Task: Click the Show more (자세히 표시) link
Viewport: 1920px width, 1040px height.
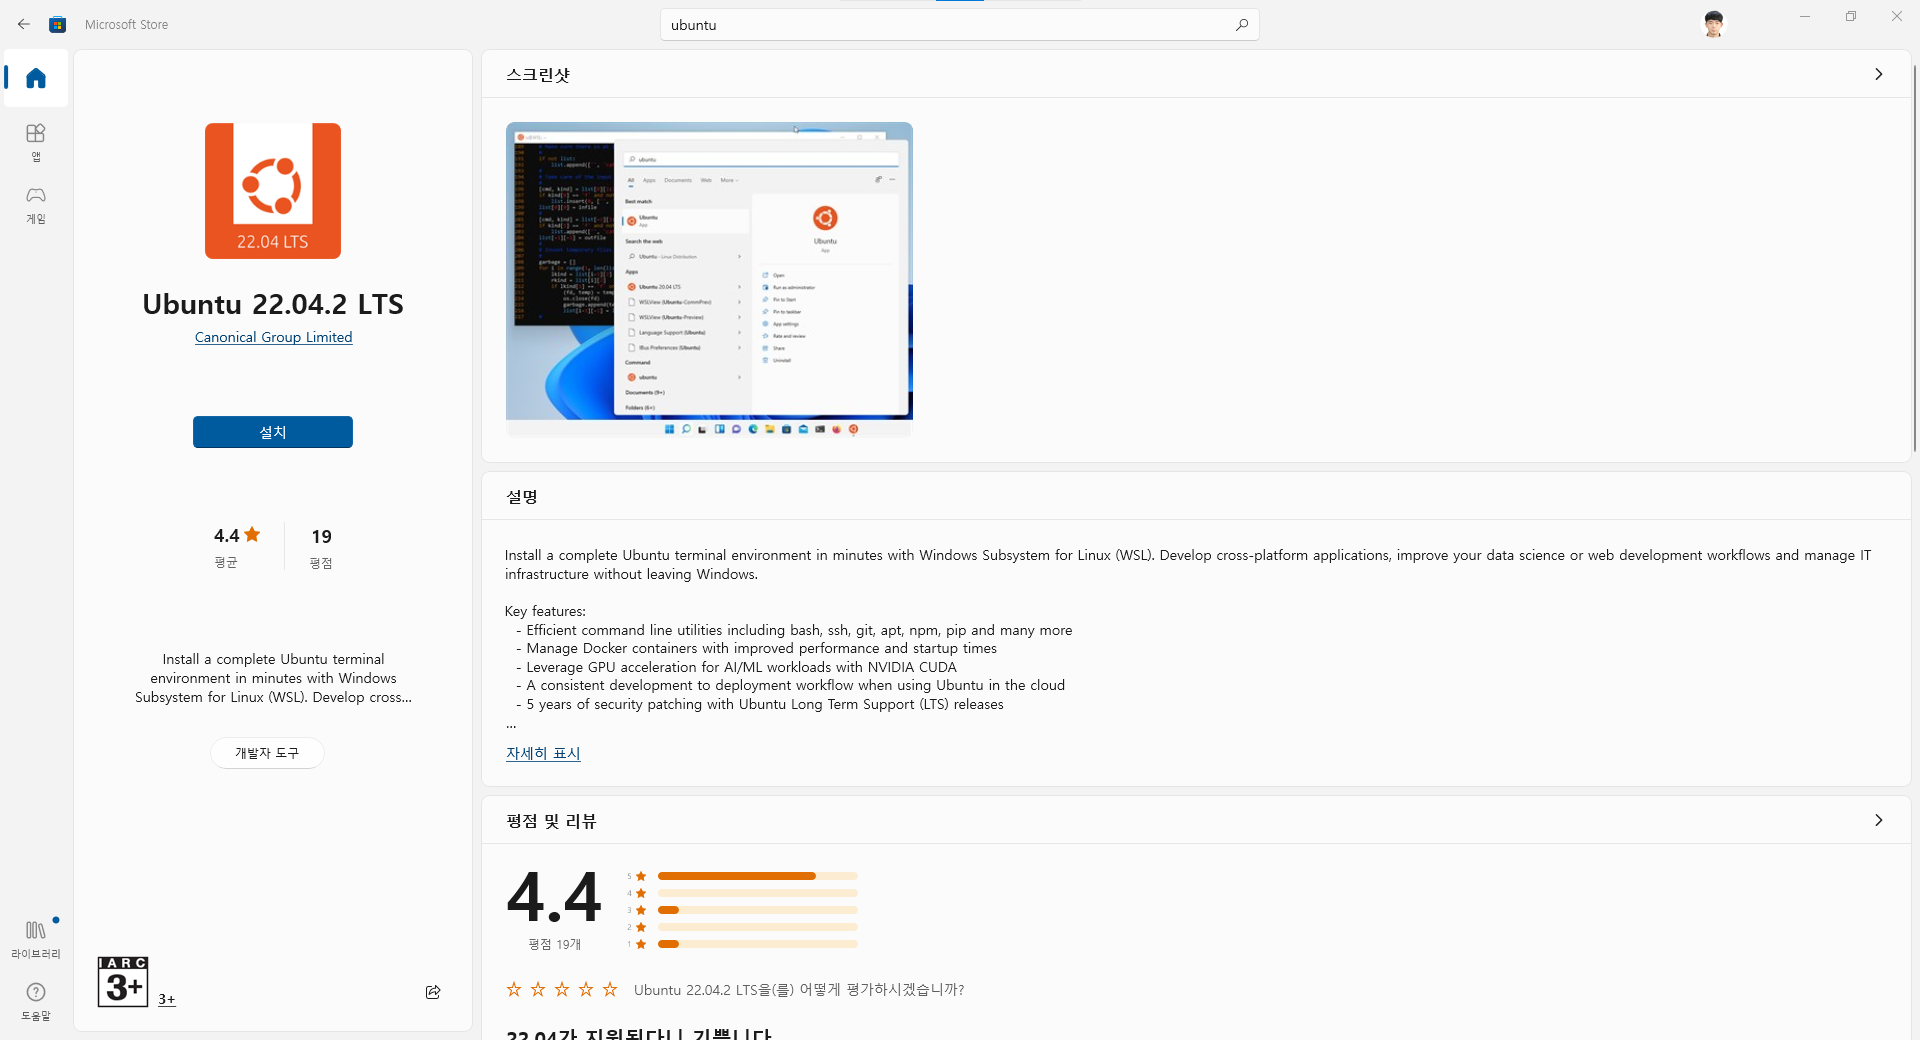Action: (x=543, y=753)
